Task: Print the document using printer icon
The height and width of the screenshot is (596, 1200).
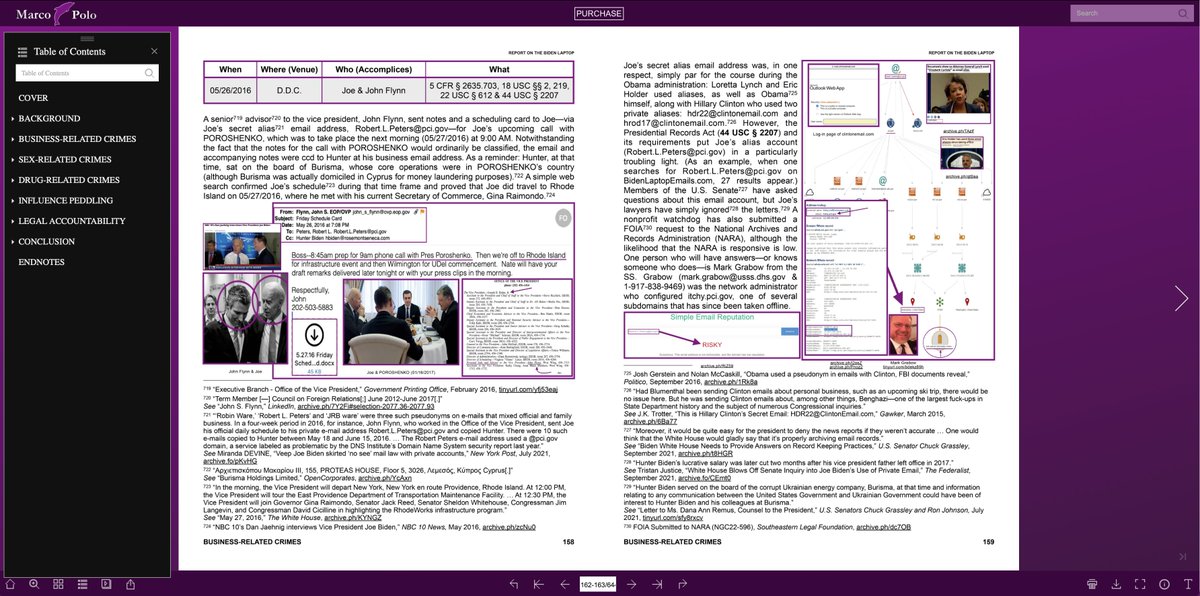Action: (x=1092, y=583)
